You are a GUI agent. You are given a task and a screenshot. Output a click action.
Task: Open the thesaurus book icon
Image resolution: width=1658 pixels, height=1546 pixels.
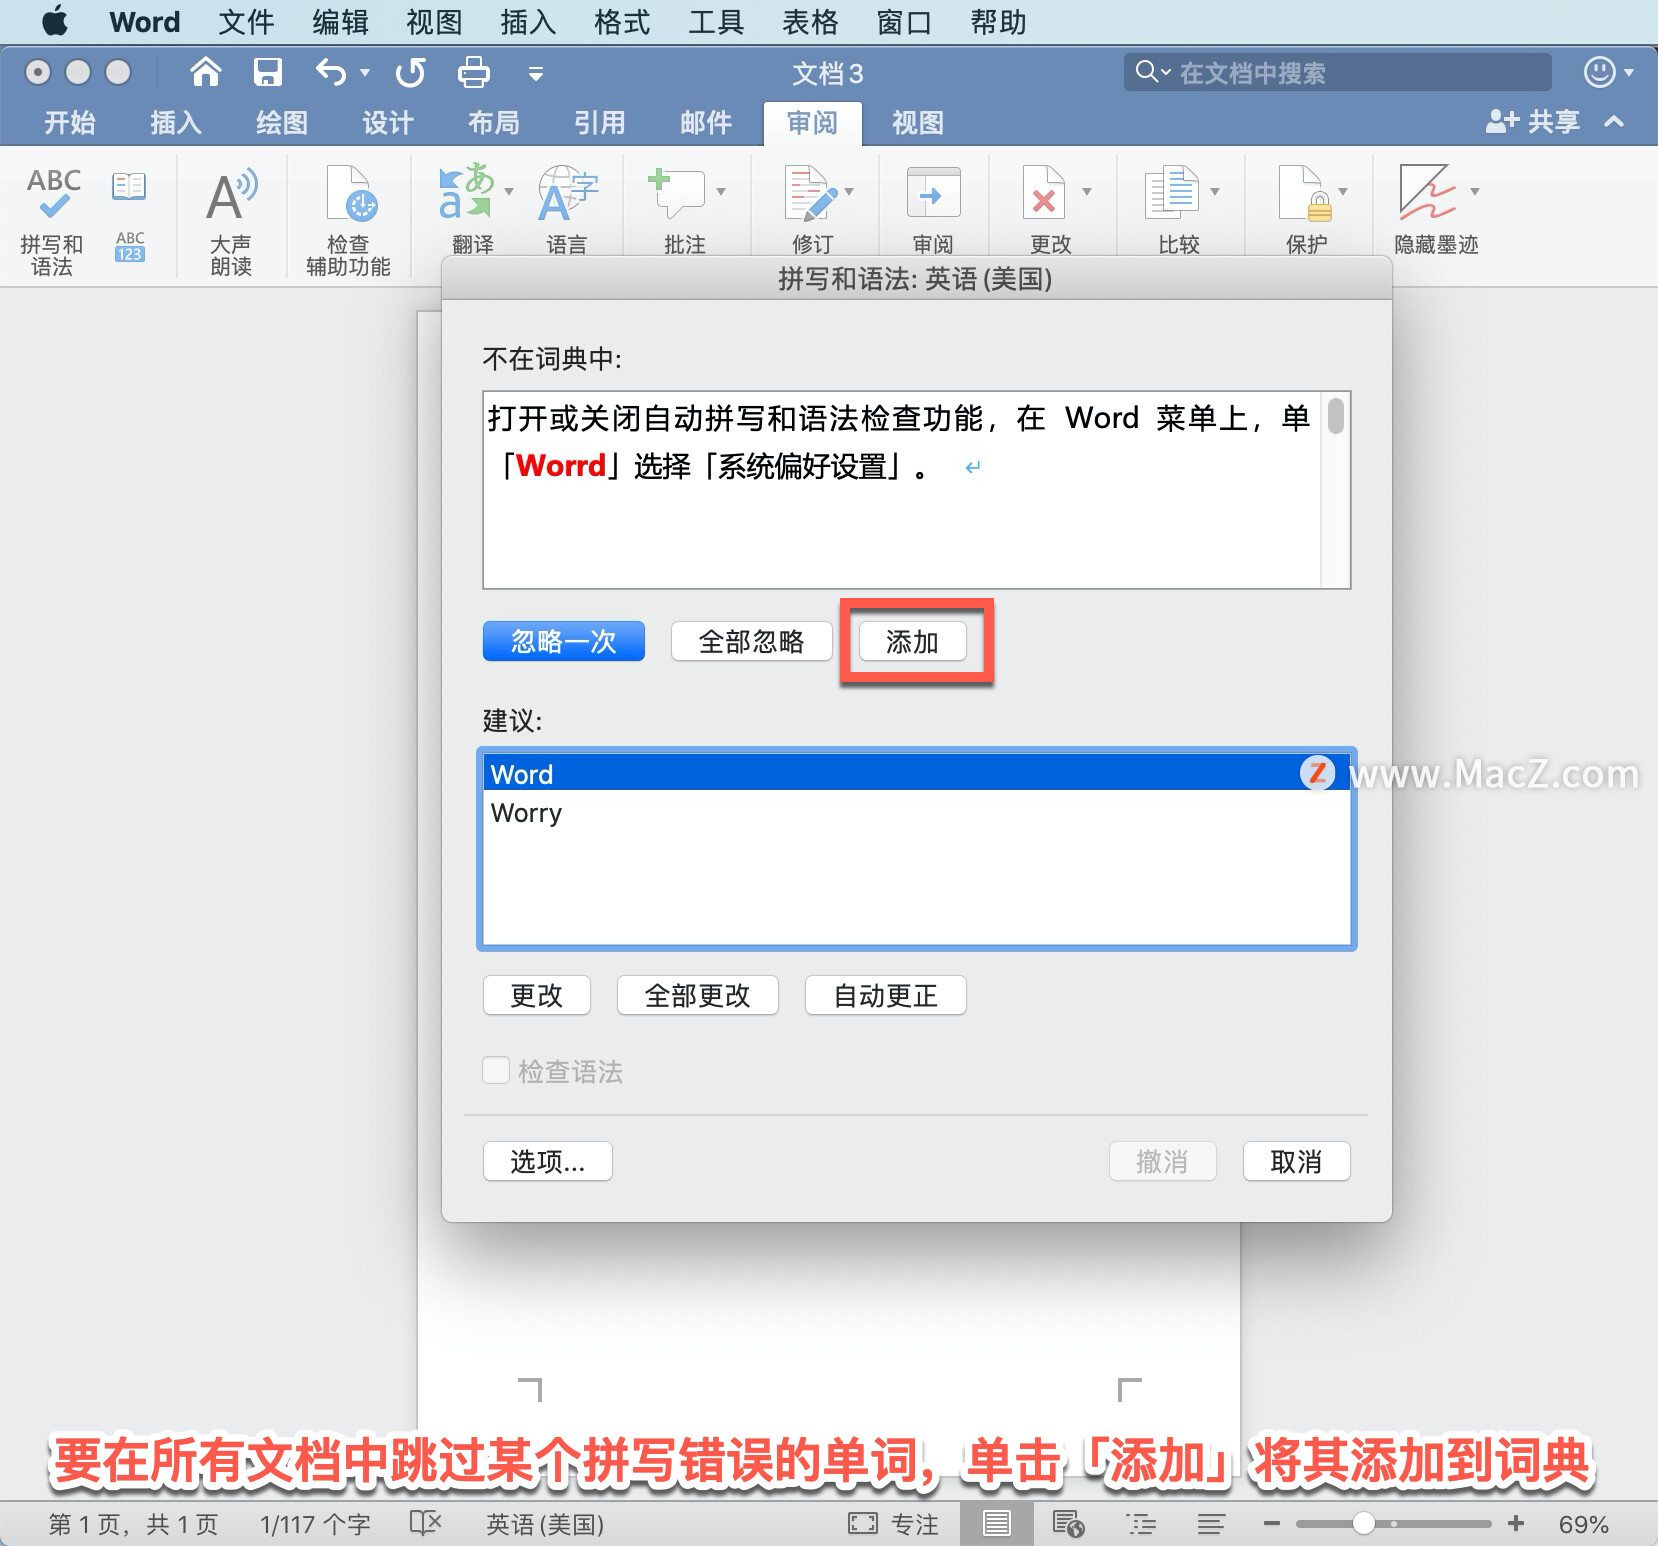[x=129, y=187]
